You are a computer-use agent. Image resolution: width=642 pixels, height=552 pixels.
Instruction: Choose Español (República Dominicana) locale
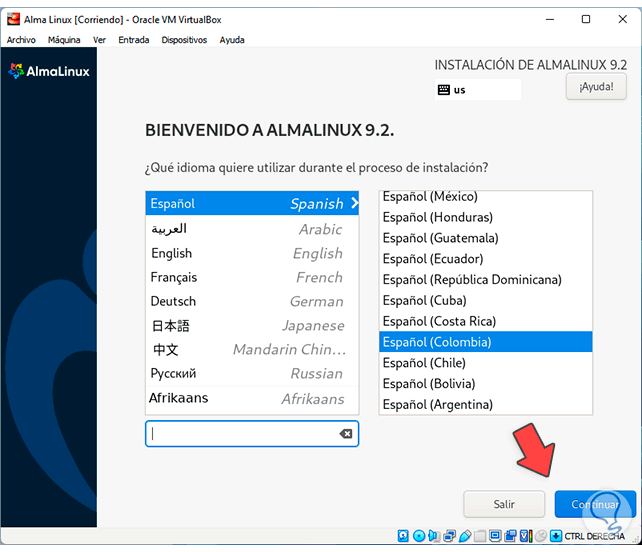(x=486, y=280)
